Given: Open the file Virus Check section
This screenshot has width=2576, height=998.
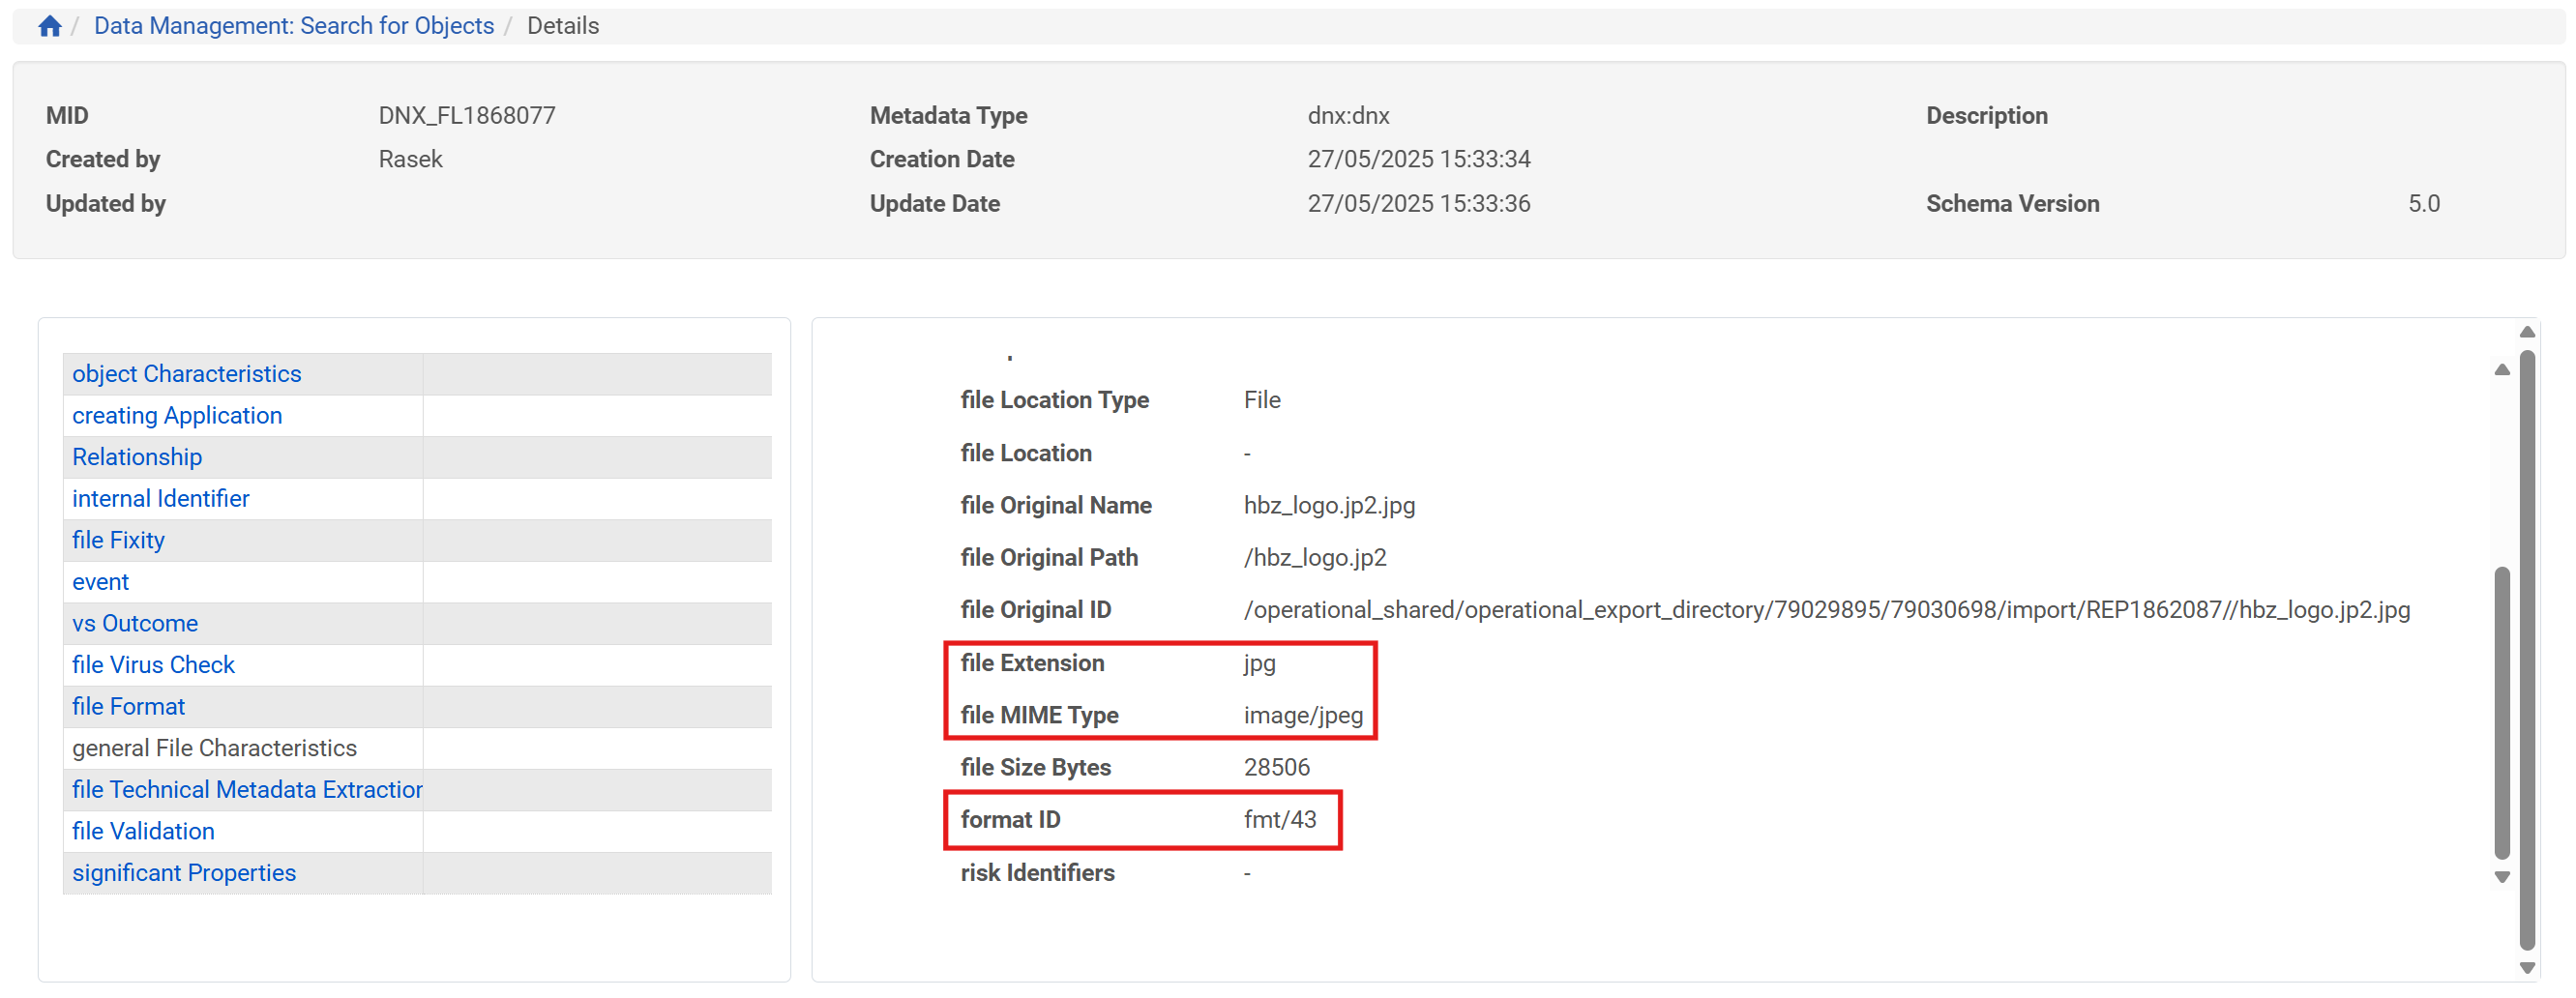Looking at the screenshot, I should (153, 665).
